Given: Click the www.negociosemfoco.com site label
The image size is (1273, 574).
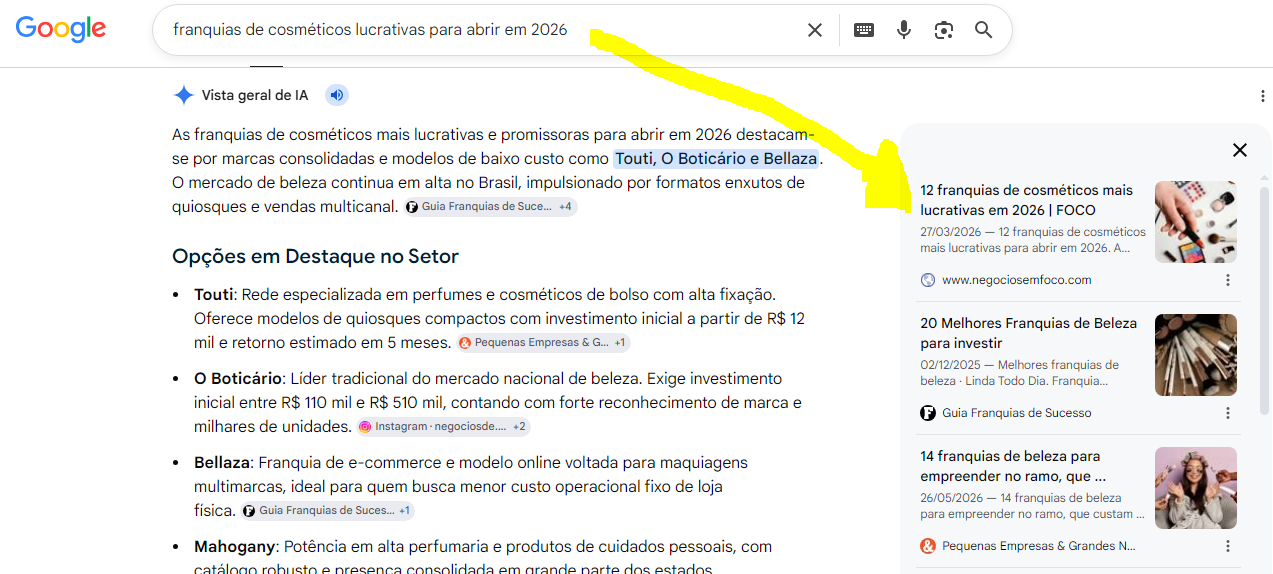Looking at the screenshot, I should [1017, 280].
